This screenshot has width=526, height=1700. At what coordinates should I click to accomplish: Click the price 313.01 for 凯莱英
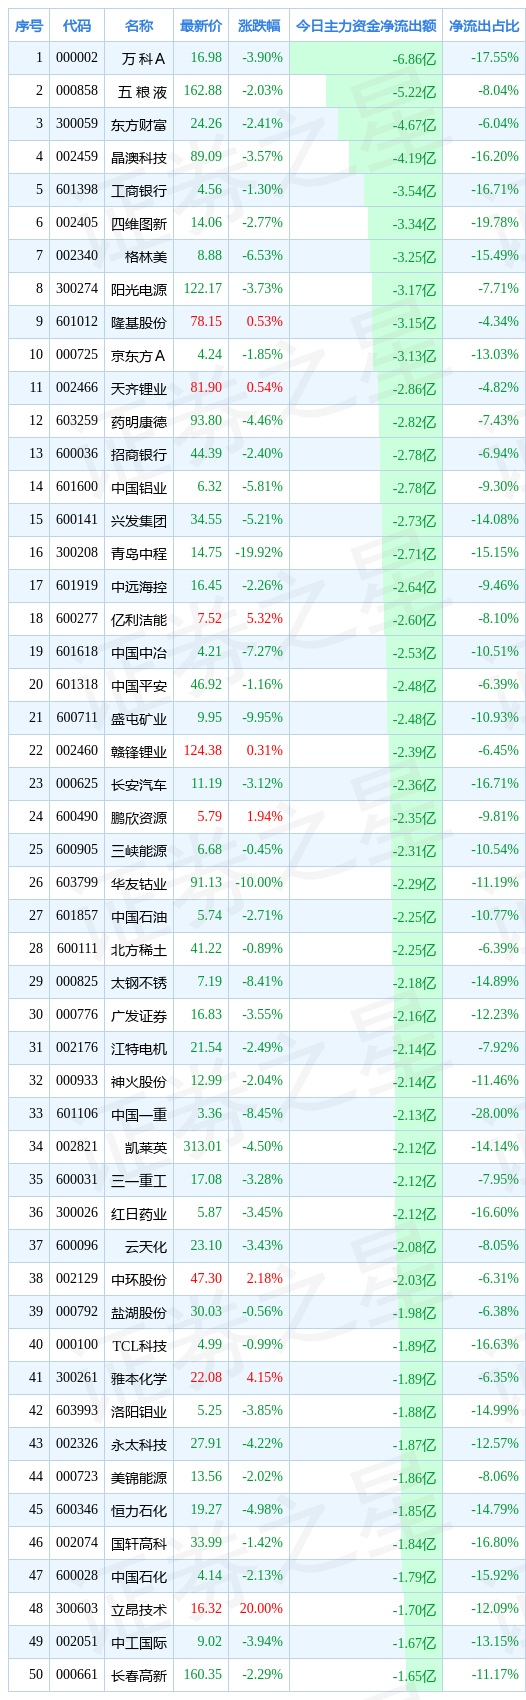[203, 1147]
